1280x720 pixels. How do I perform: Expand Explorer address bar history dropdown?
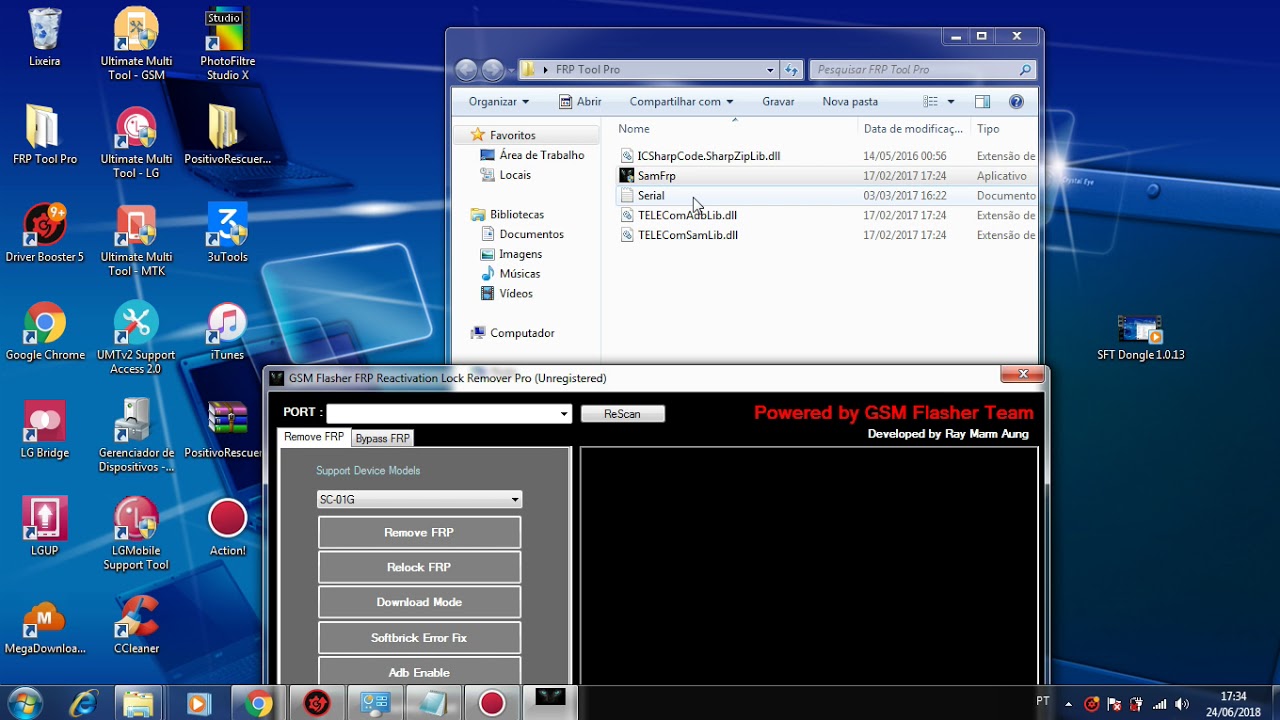coord(770,70)
